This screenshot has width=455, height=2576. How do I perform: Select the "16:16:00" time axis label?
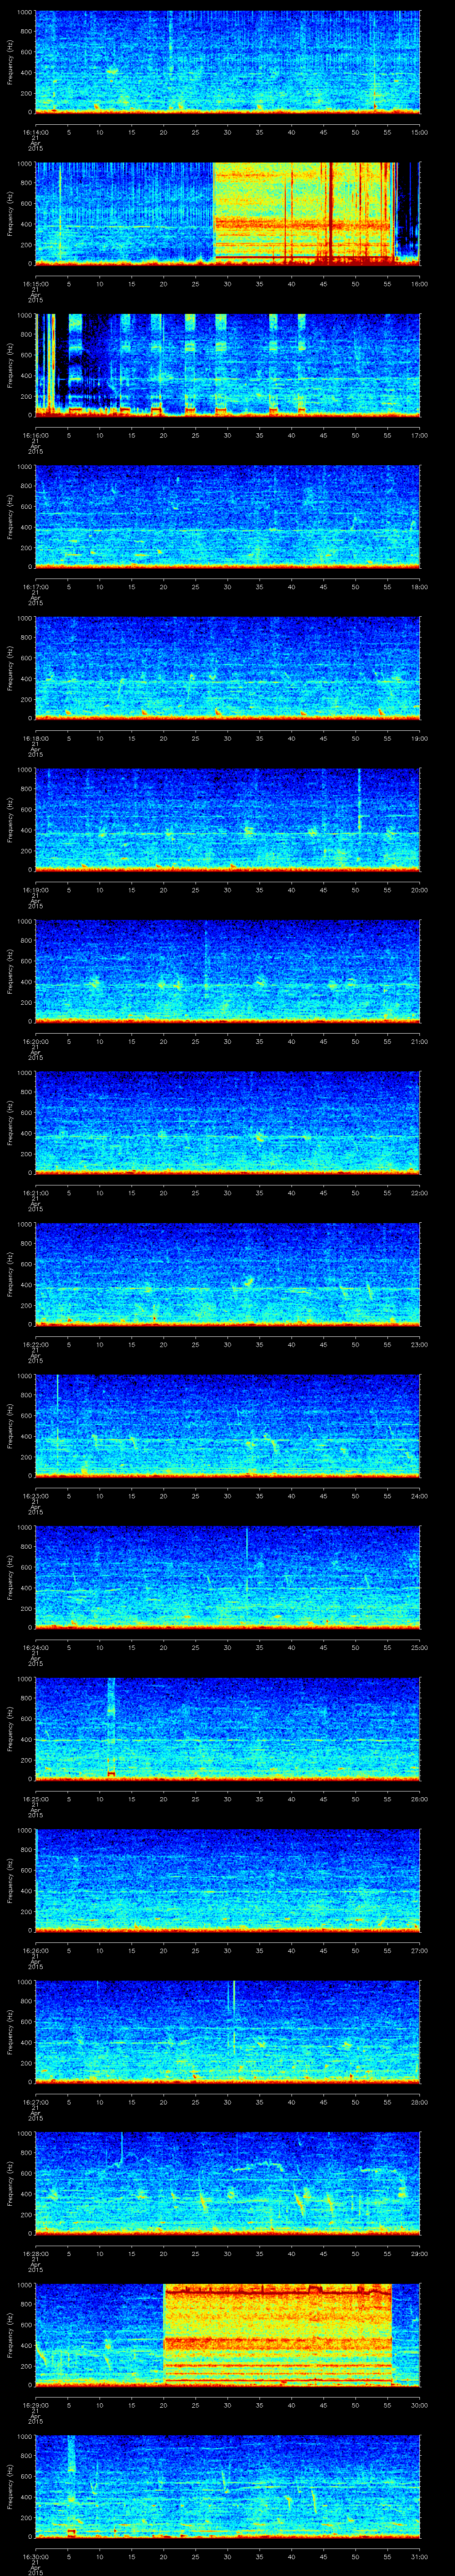36,435
